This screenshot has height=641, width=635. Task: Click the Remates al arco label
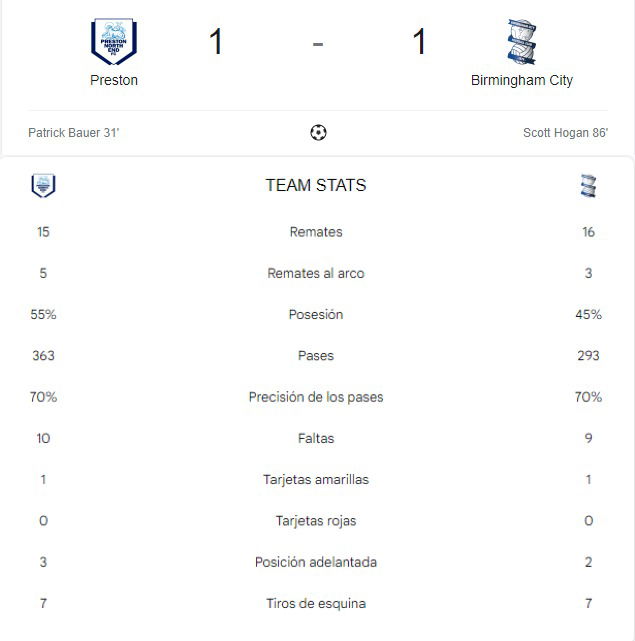click(x=316, y=273)
